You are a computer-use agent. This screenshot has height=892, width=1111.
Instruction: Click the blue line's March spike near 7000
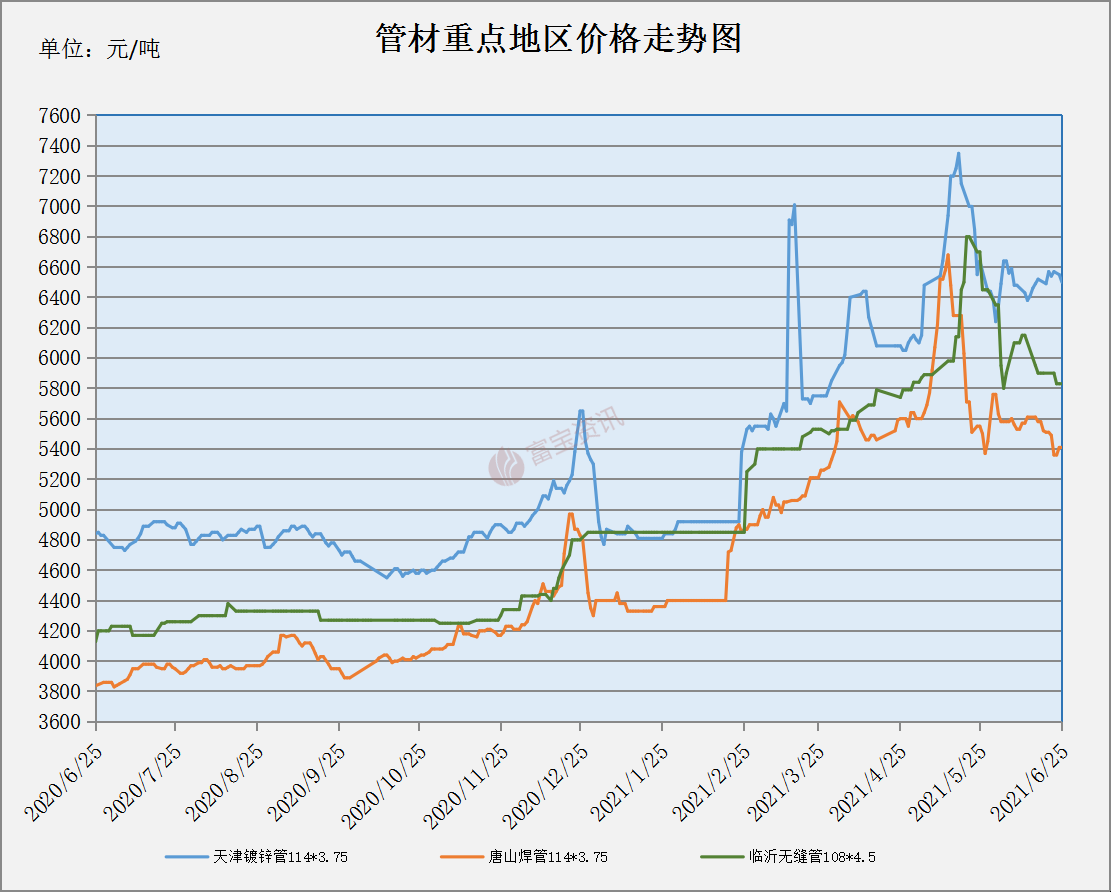[794, 205]
